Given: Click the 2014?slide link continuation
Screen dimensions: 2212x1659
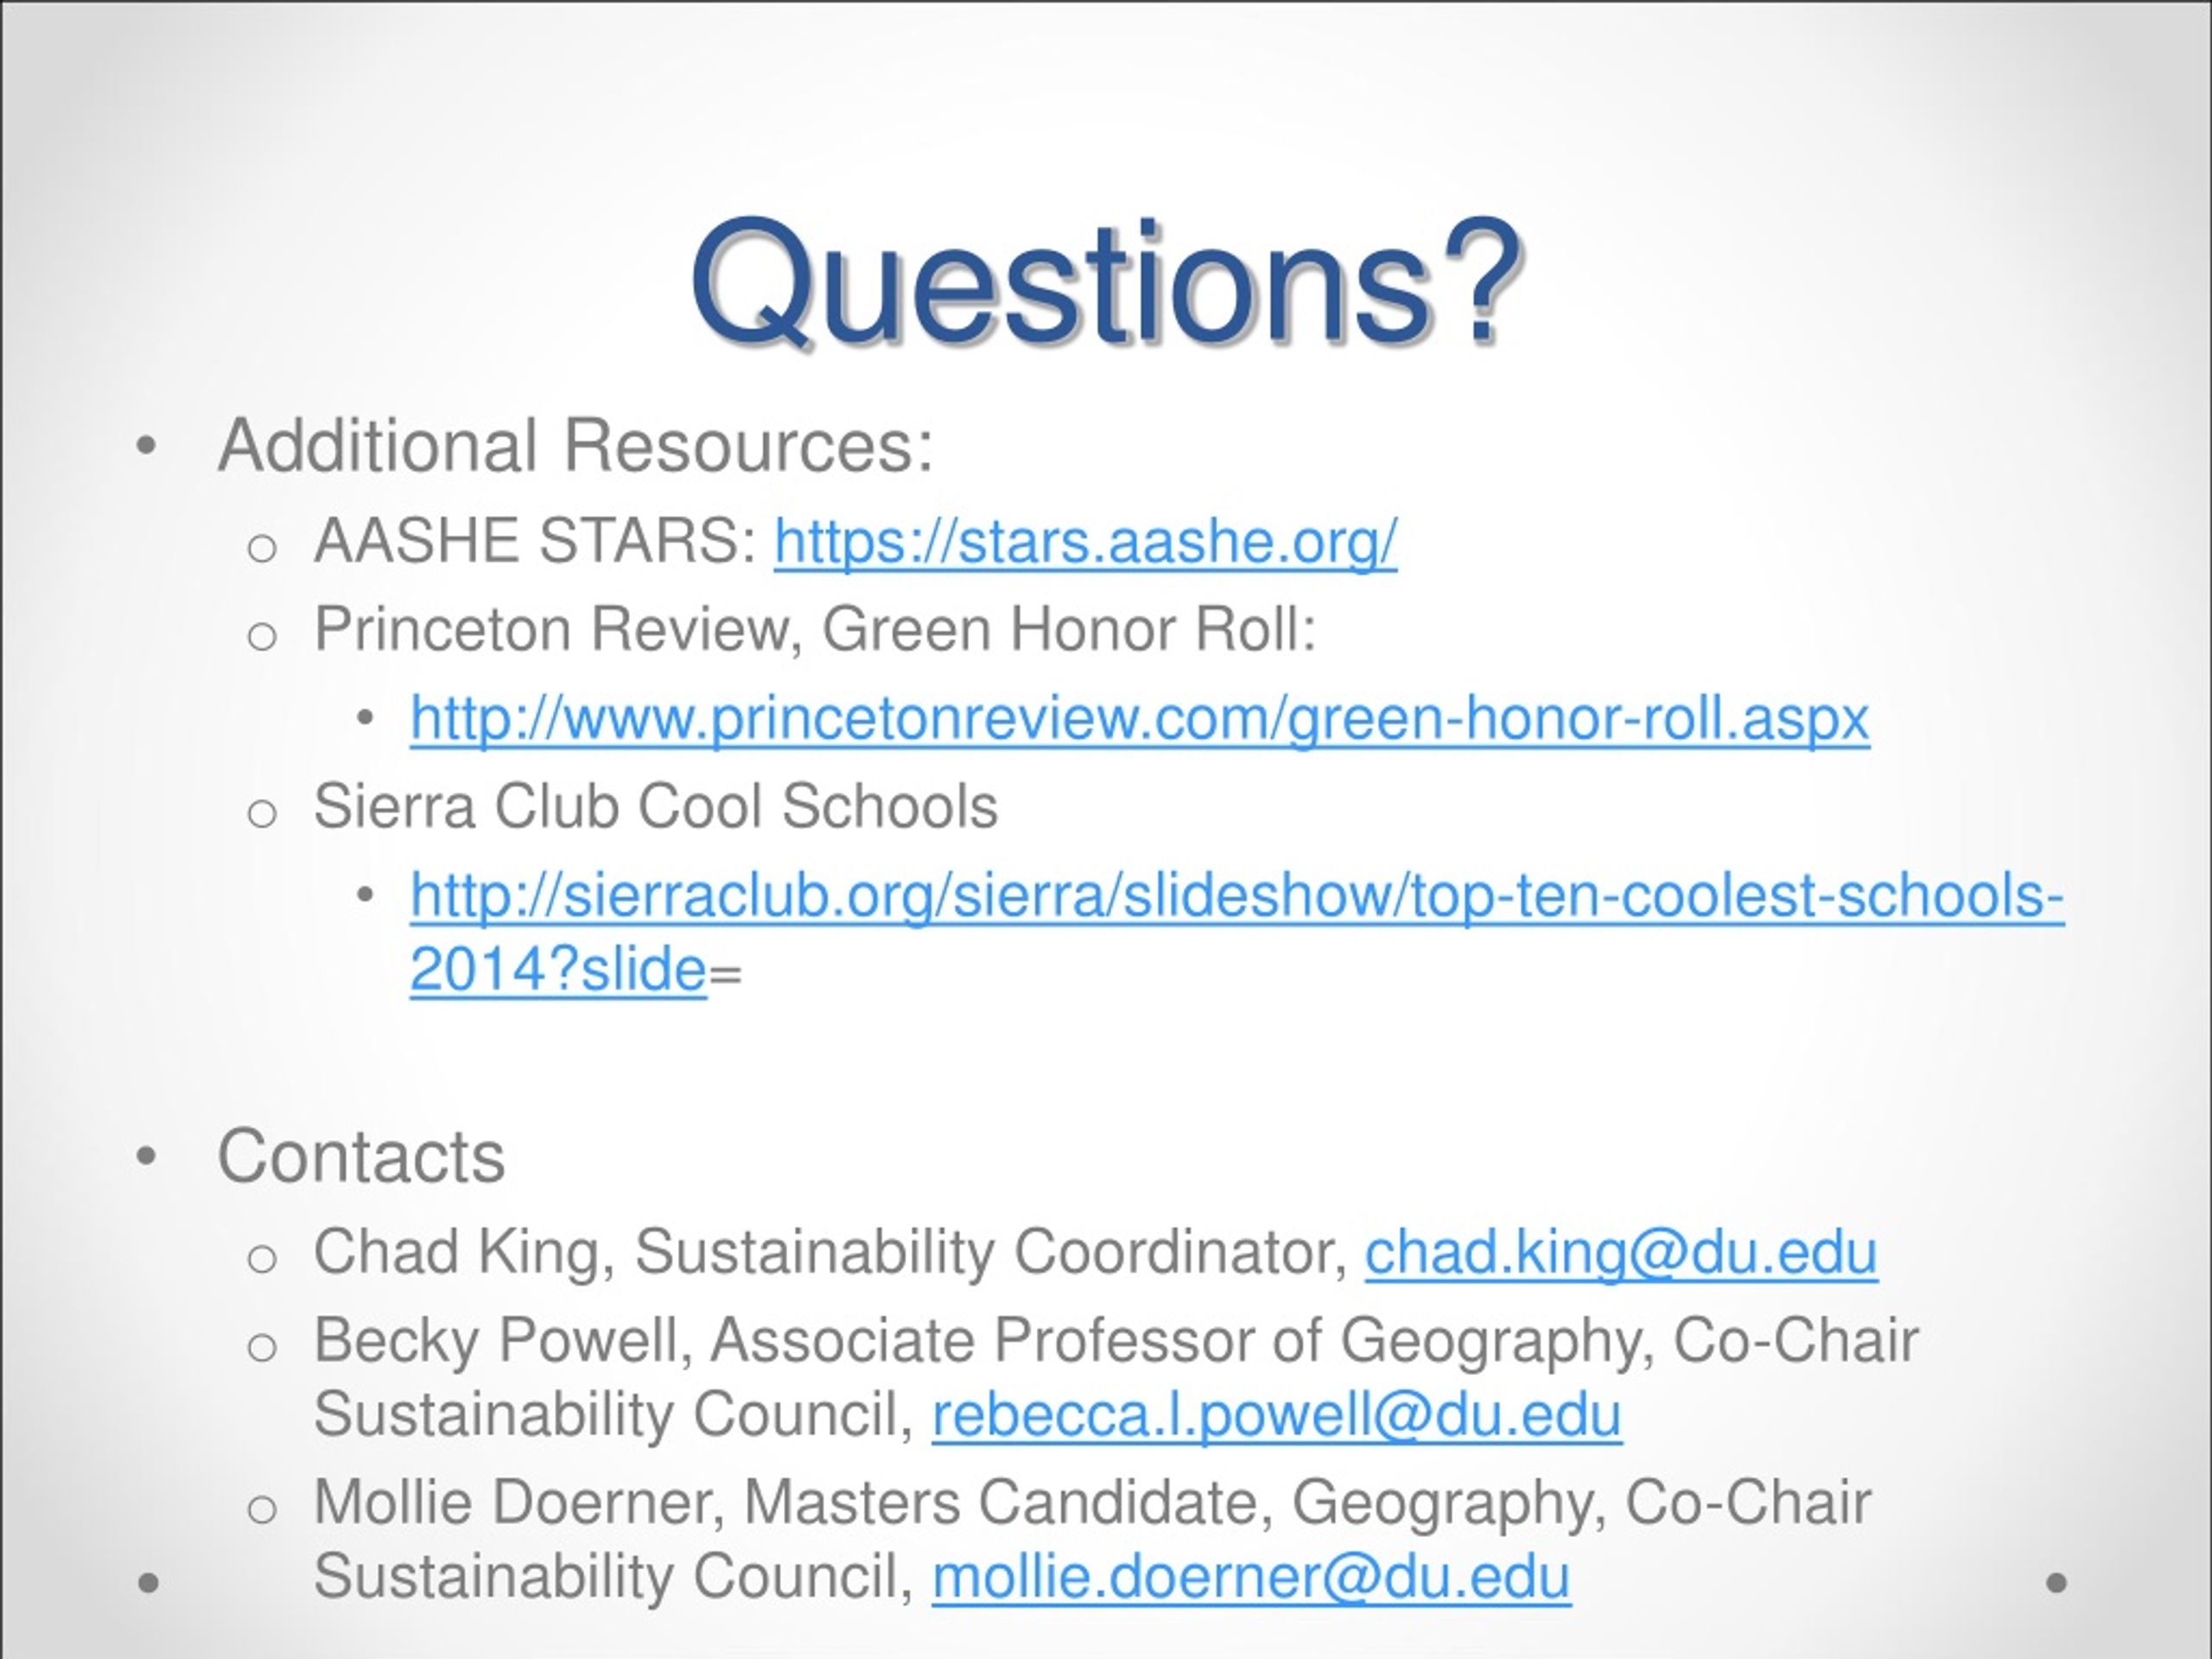Looking at the screenshot, I should pyautogui.click(x=559, y=970).
